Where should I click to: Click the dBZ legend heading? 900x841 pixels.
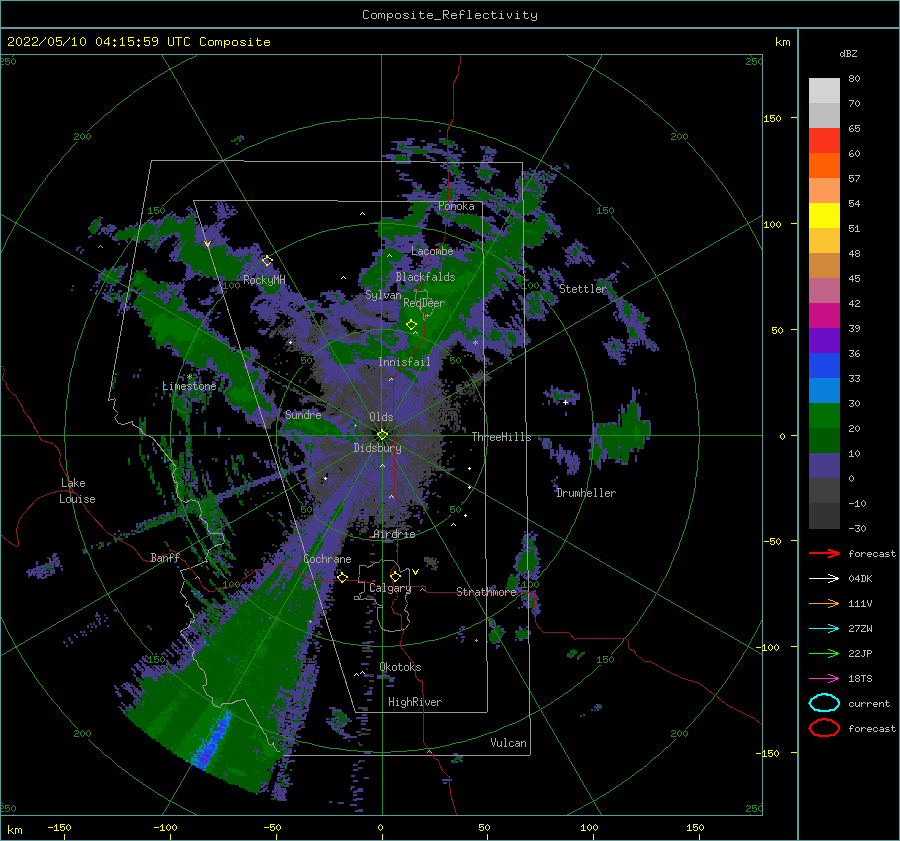coord(848,53)
